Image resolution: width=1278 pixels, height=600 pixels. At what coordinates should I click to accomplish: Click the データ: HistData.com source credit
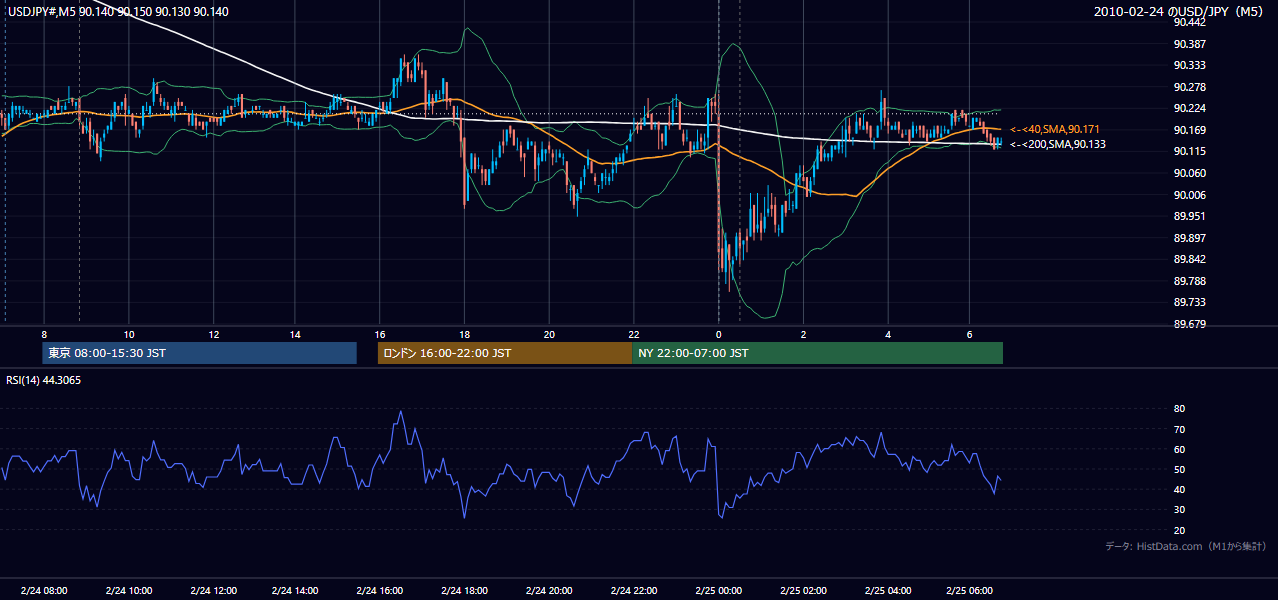point(1185,547)
